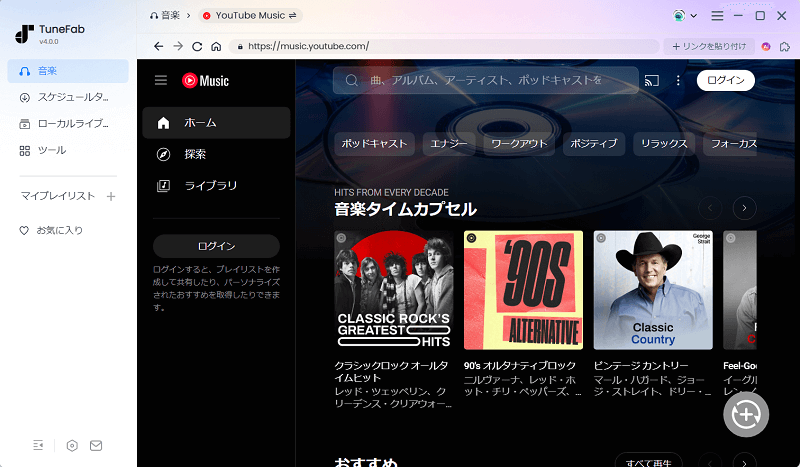Show next items in 音楽タイムカプセル carousel

pos(744,208)
